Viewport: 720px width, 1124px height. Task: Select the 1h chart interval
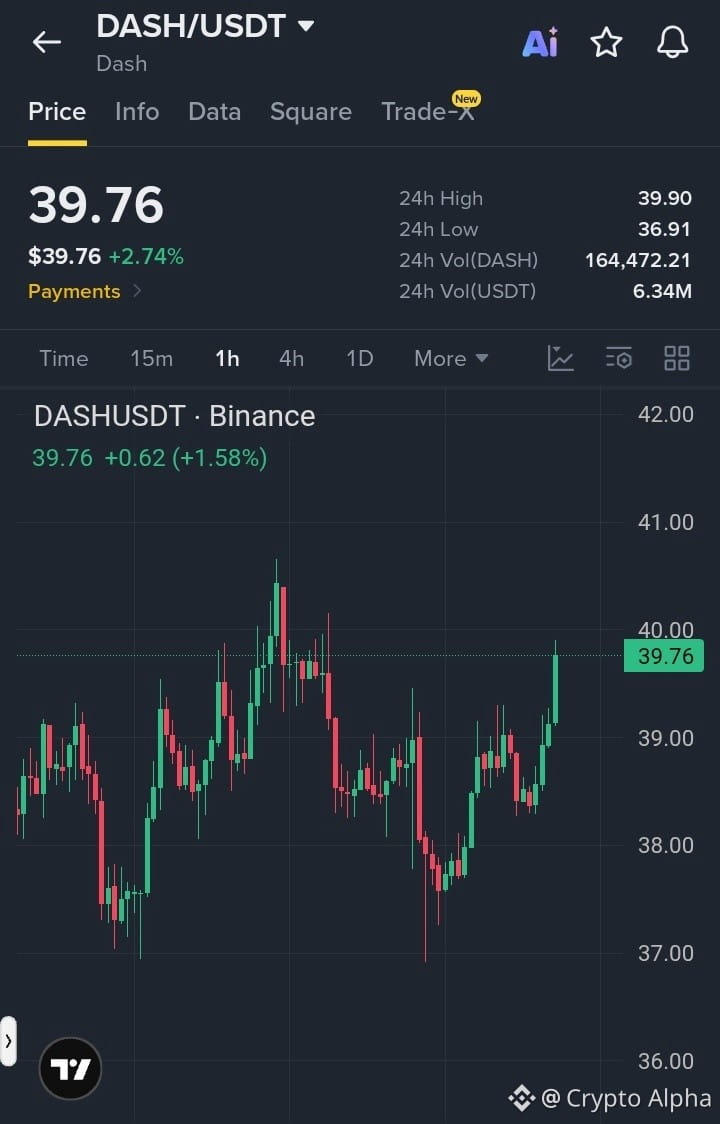tap(227, 358)
